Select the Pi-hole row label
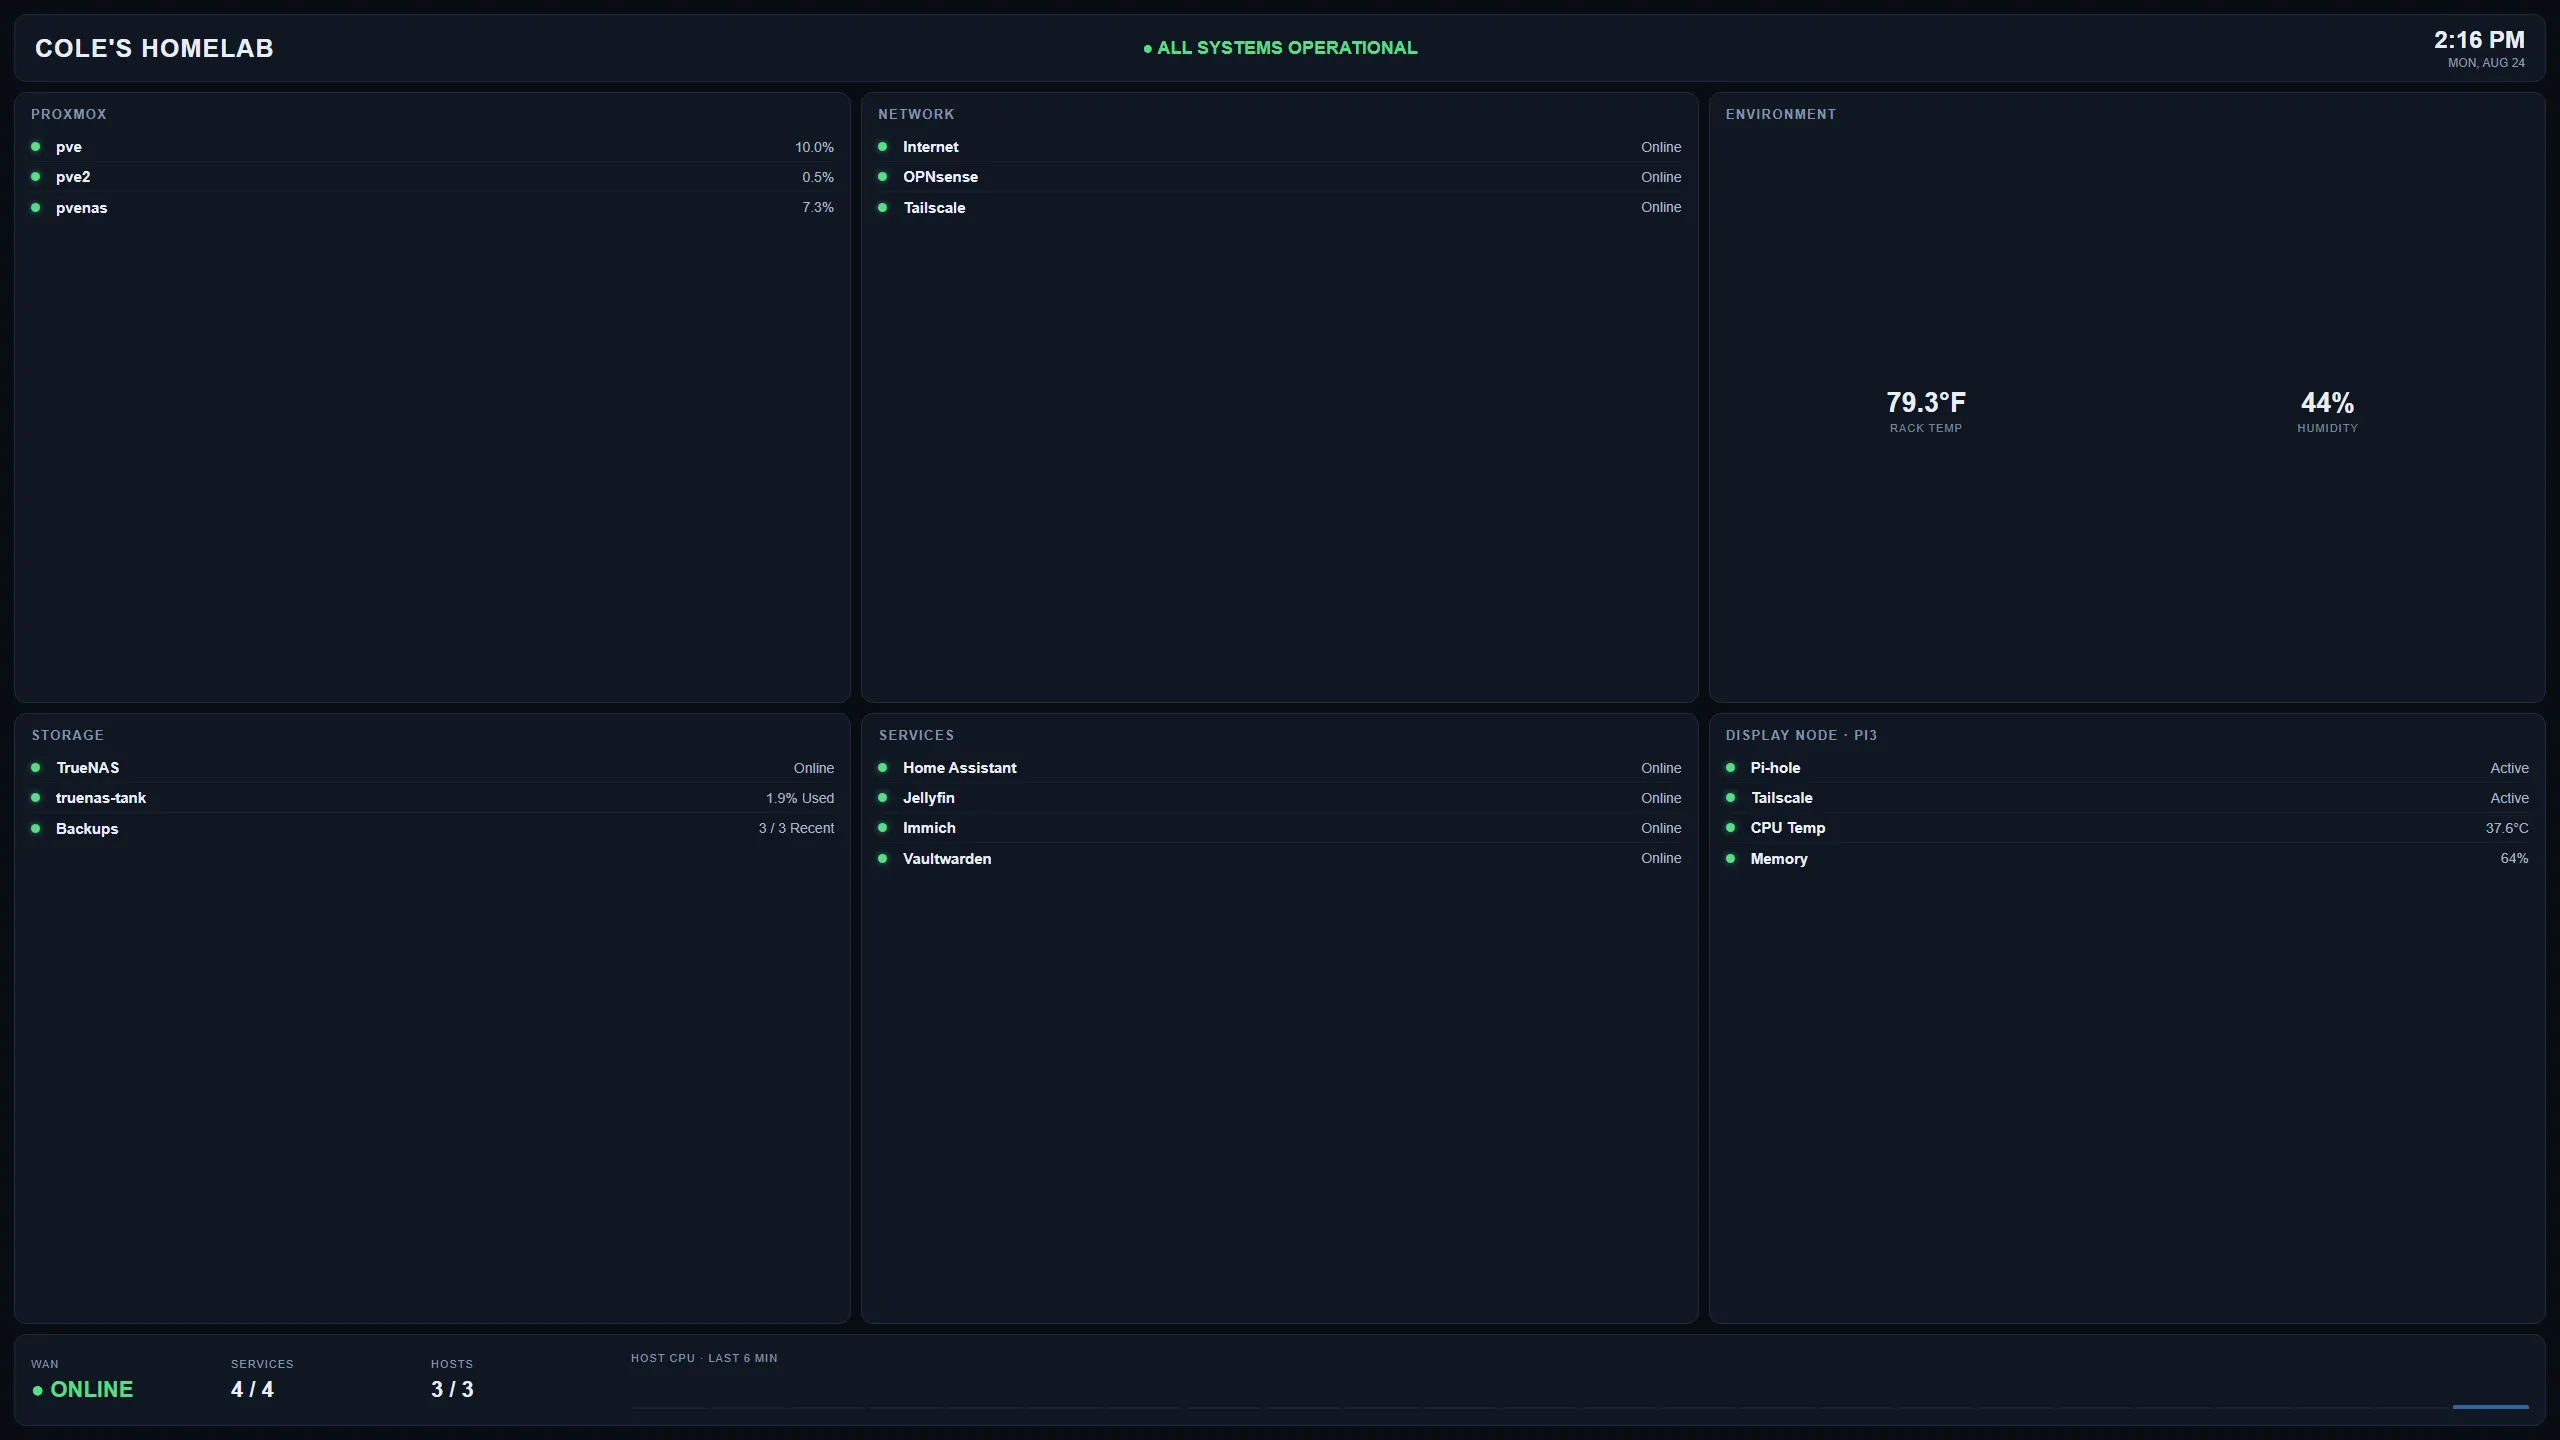The width and height of the screenshot is (2560, 1440). [x=1775, y=768]
